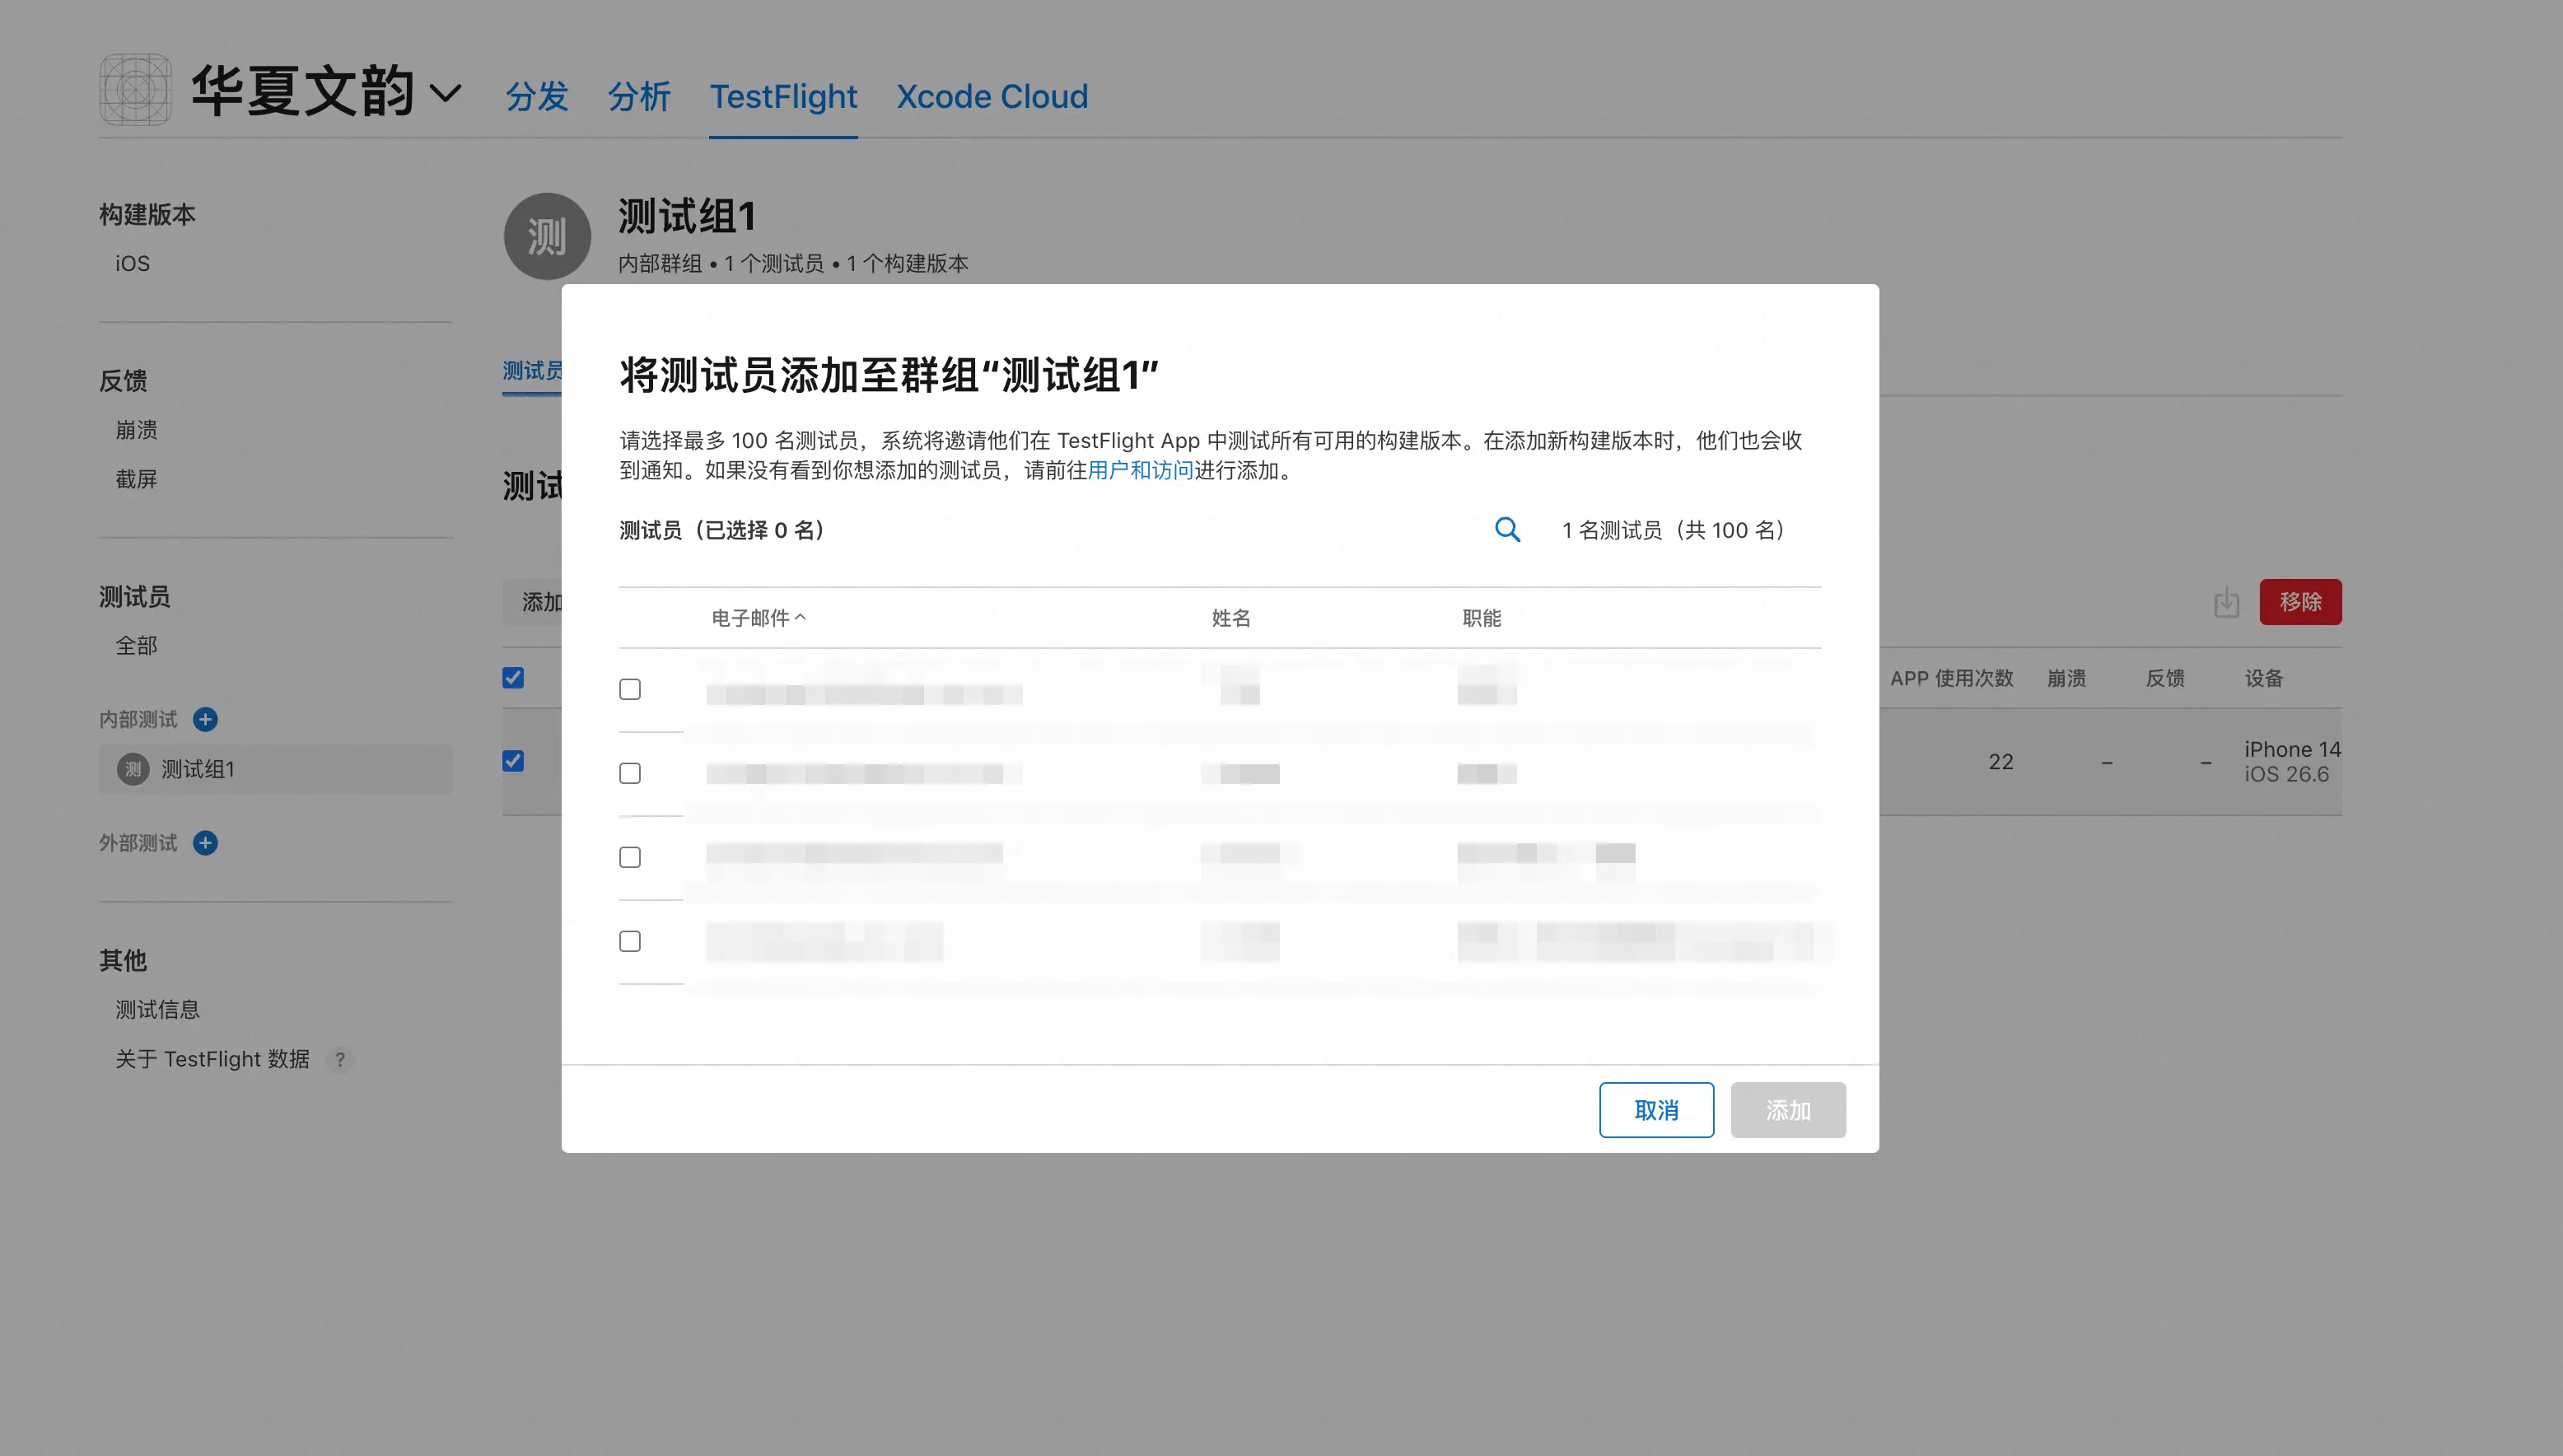
Task: Click the iPhone 14 device cell
Action: point(2292,761)
